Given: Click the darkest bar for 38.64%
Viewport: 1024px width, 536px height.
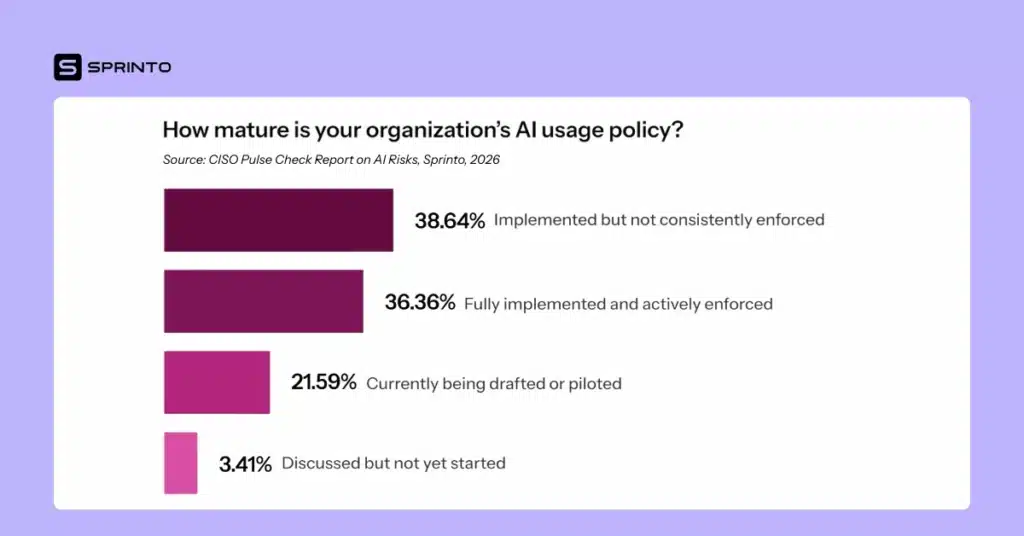Looking at the screenshot, I should point(278,220).
